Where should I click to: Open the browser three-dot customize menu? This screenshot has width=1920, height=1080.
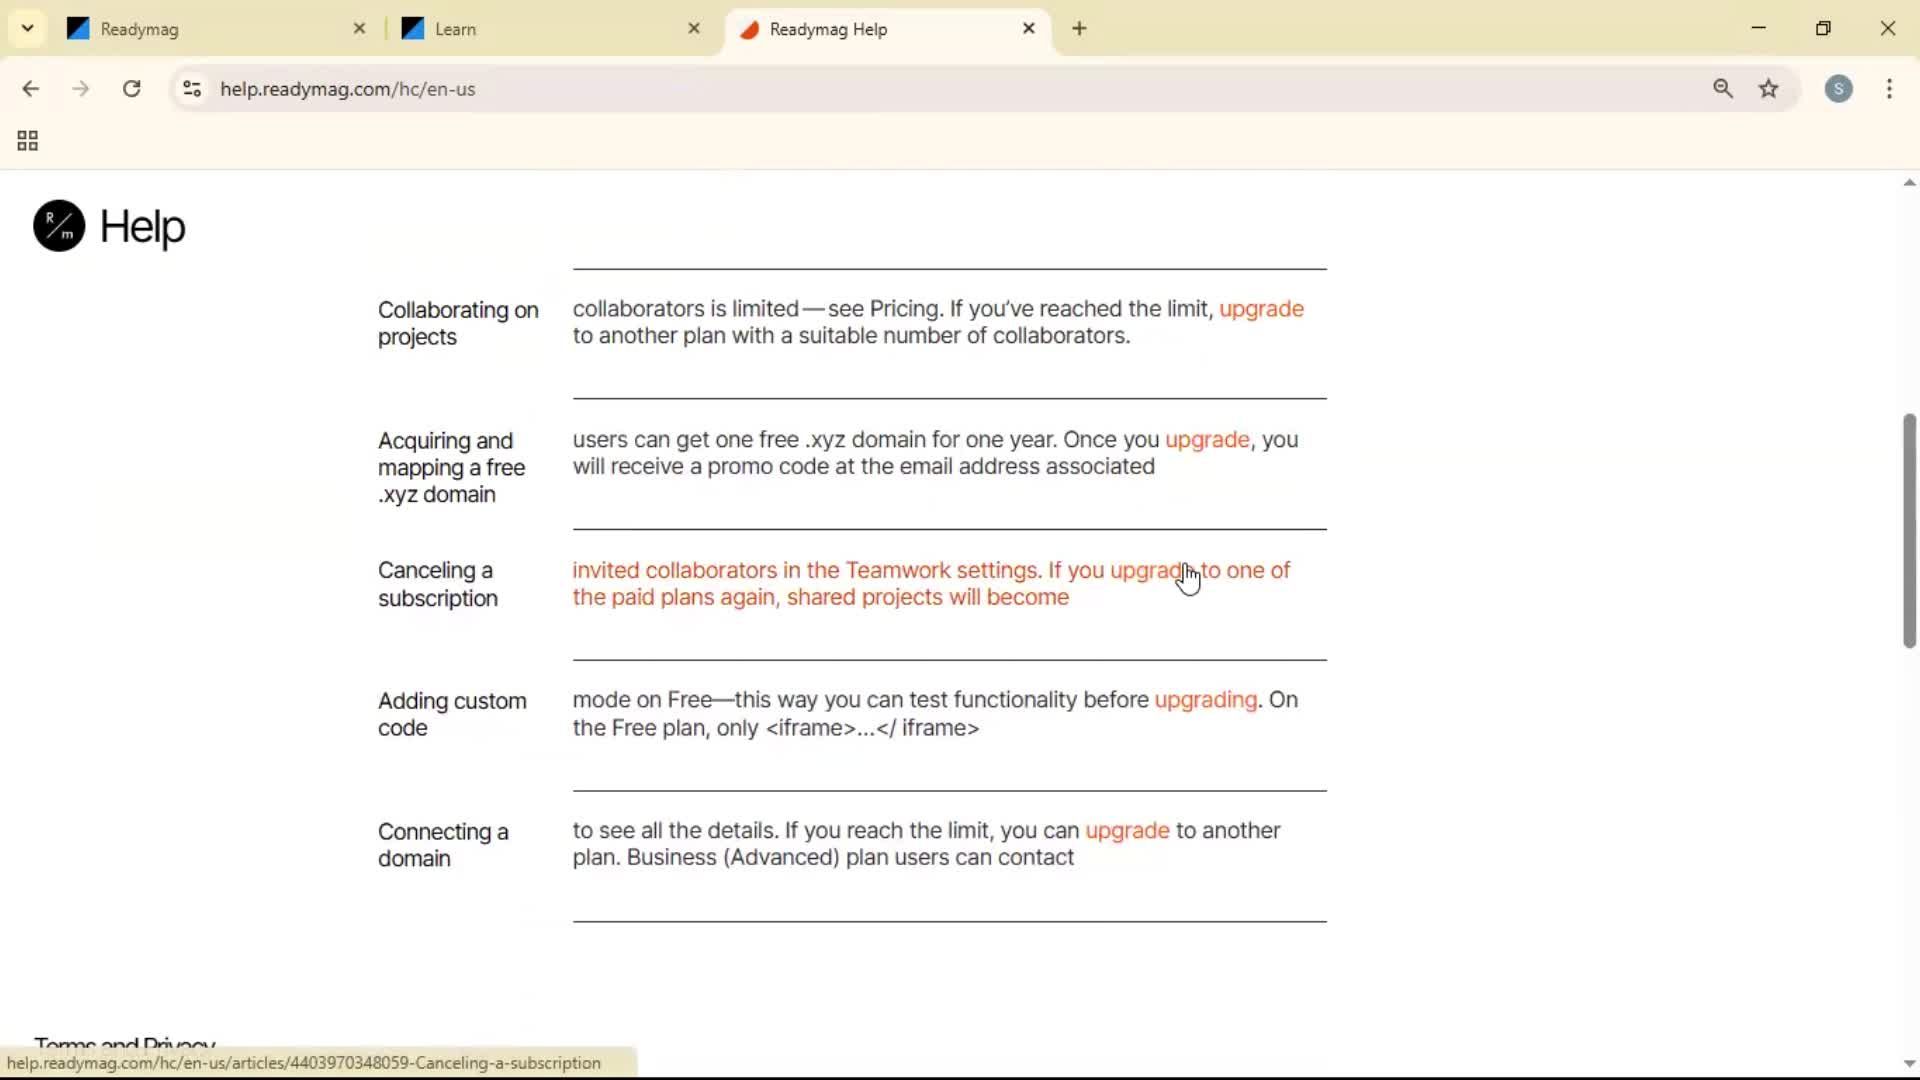(x=1890, y=89)
